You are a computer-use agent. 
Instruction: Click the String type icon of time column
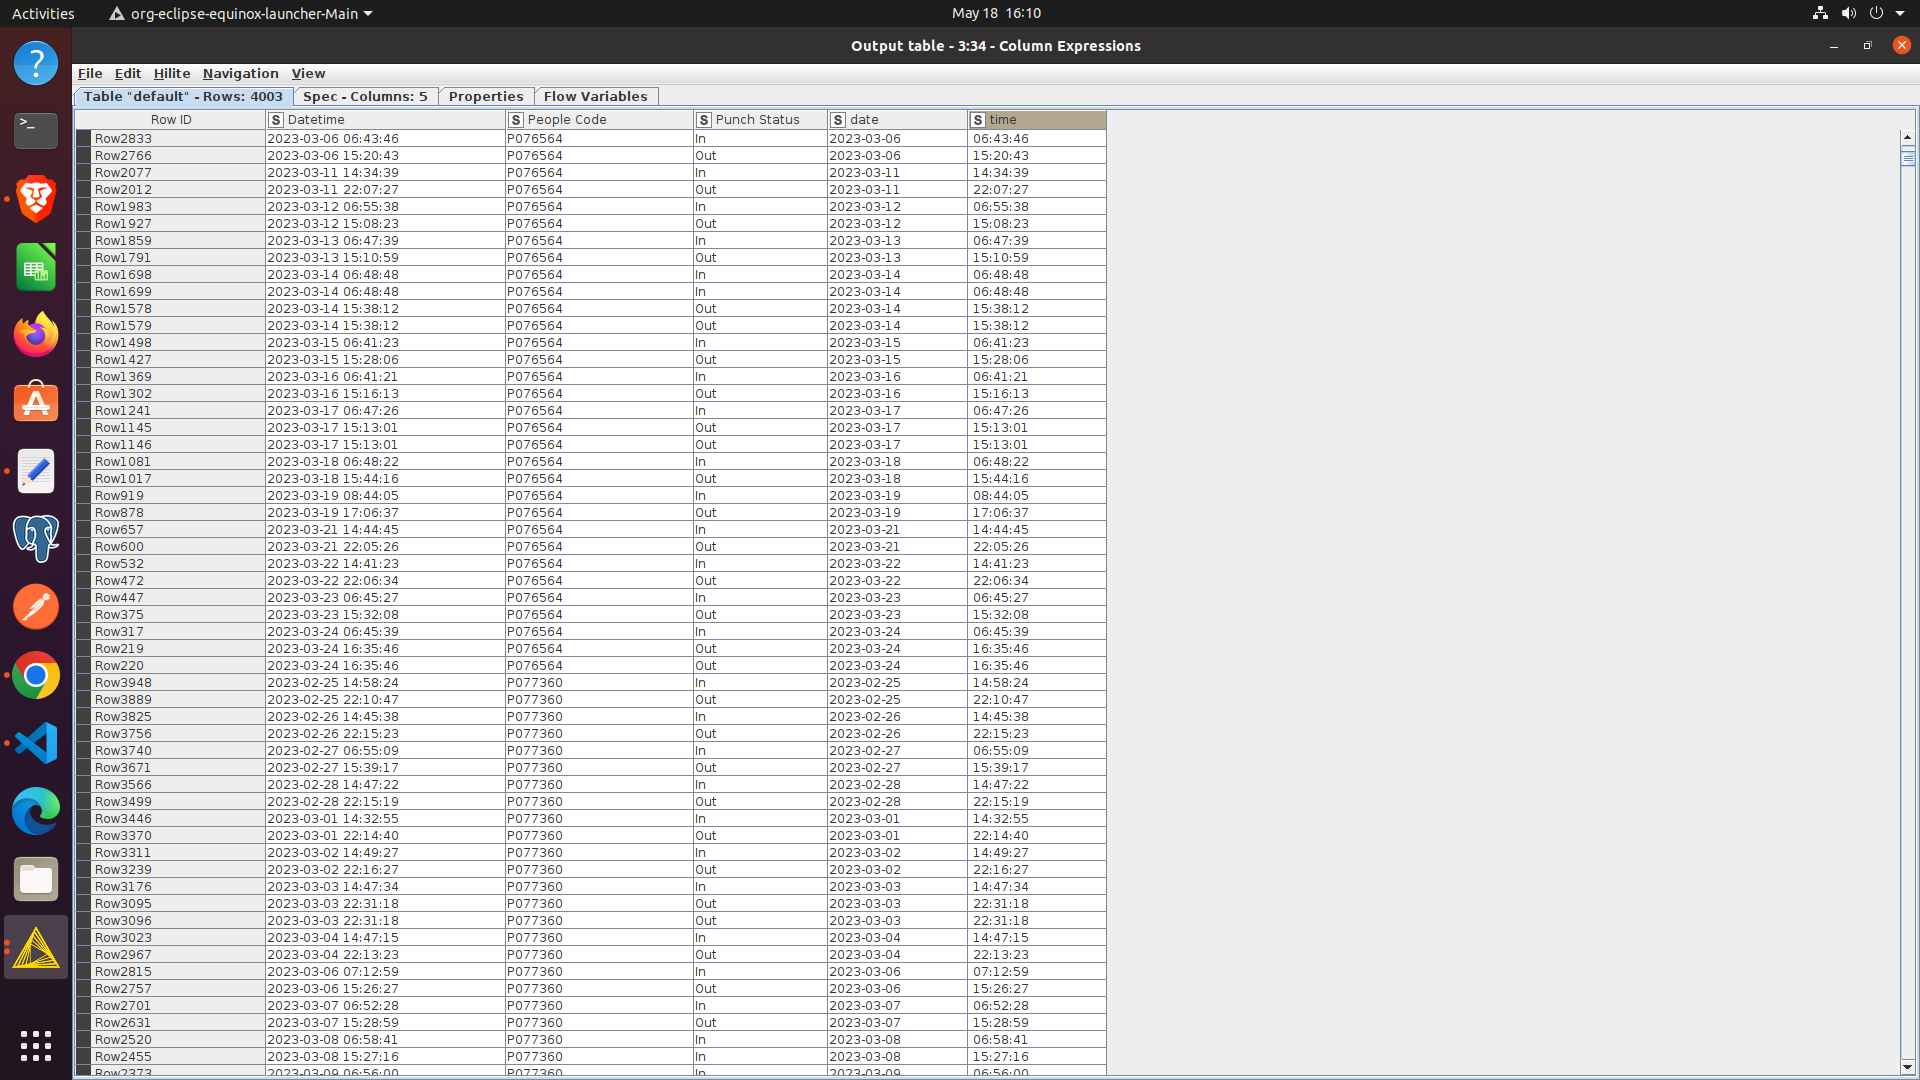click(x=978, y=120)
